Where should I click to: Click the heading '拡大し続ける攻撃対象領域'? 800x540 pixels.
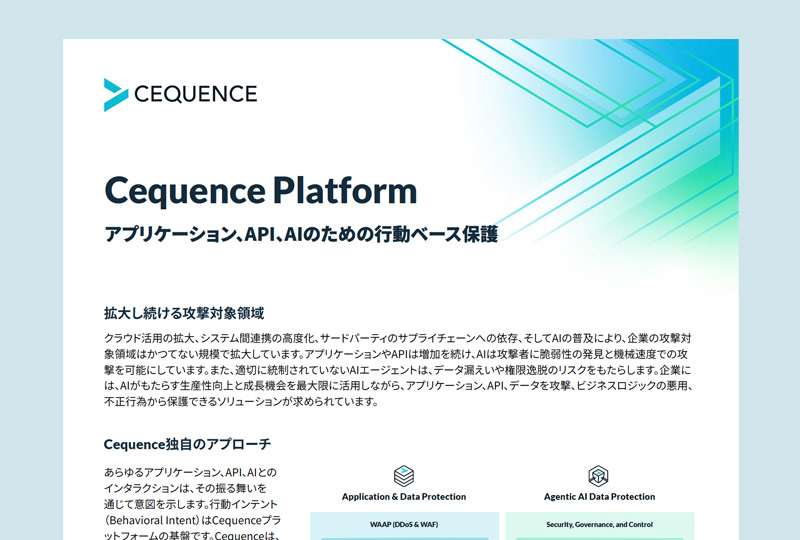tap(184, 313)
